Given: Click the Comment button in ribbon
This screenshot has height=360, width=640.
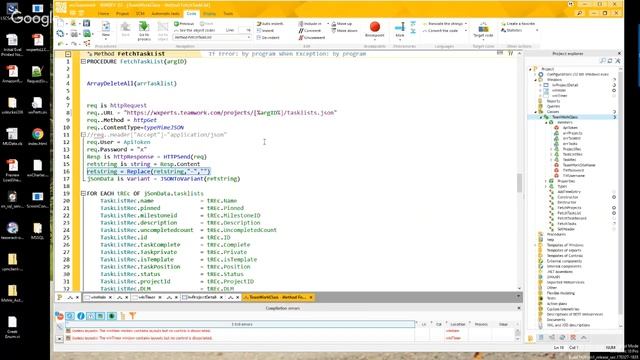Looking at the screenshot, I should click(310, 31).
